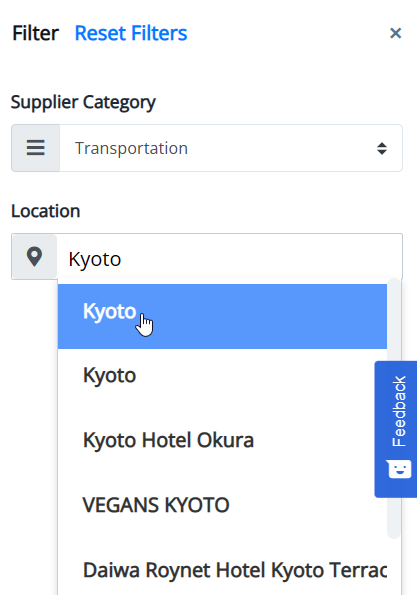Viewport: 417px width, 595px height.
Task: Click the scrollbar track beneath the thumb
Action: (394, 567)
